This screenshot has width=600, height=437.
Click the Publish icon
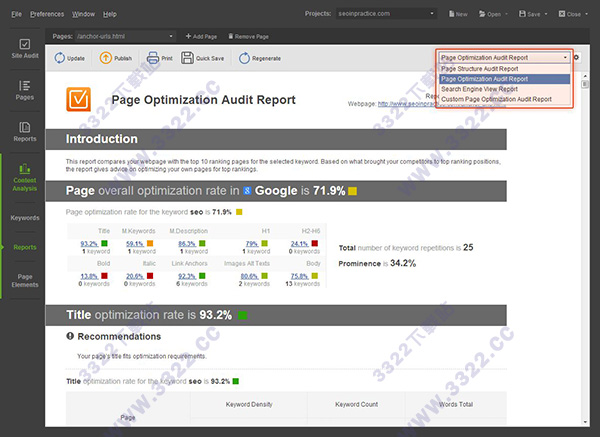pos(106,58)
